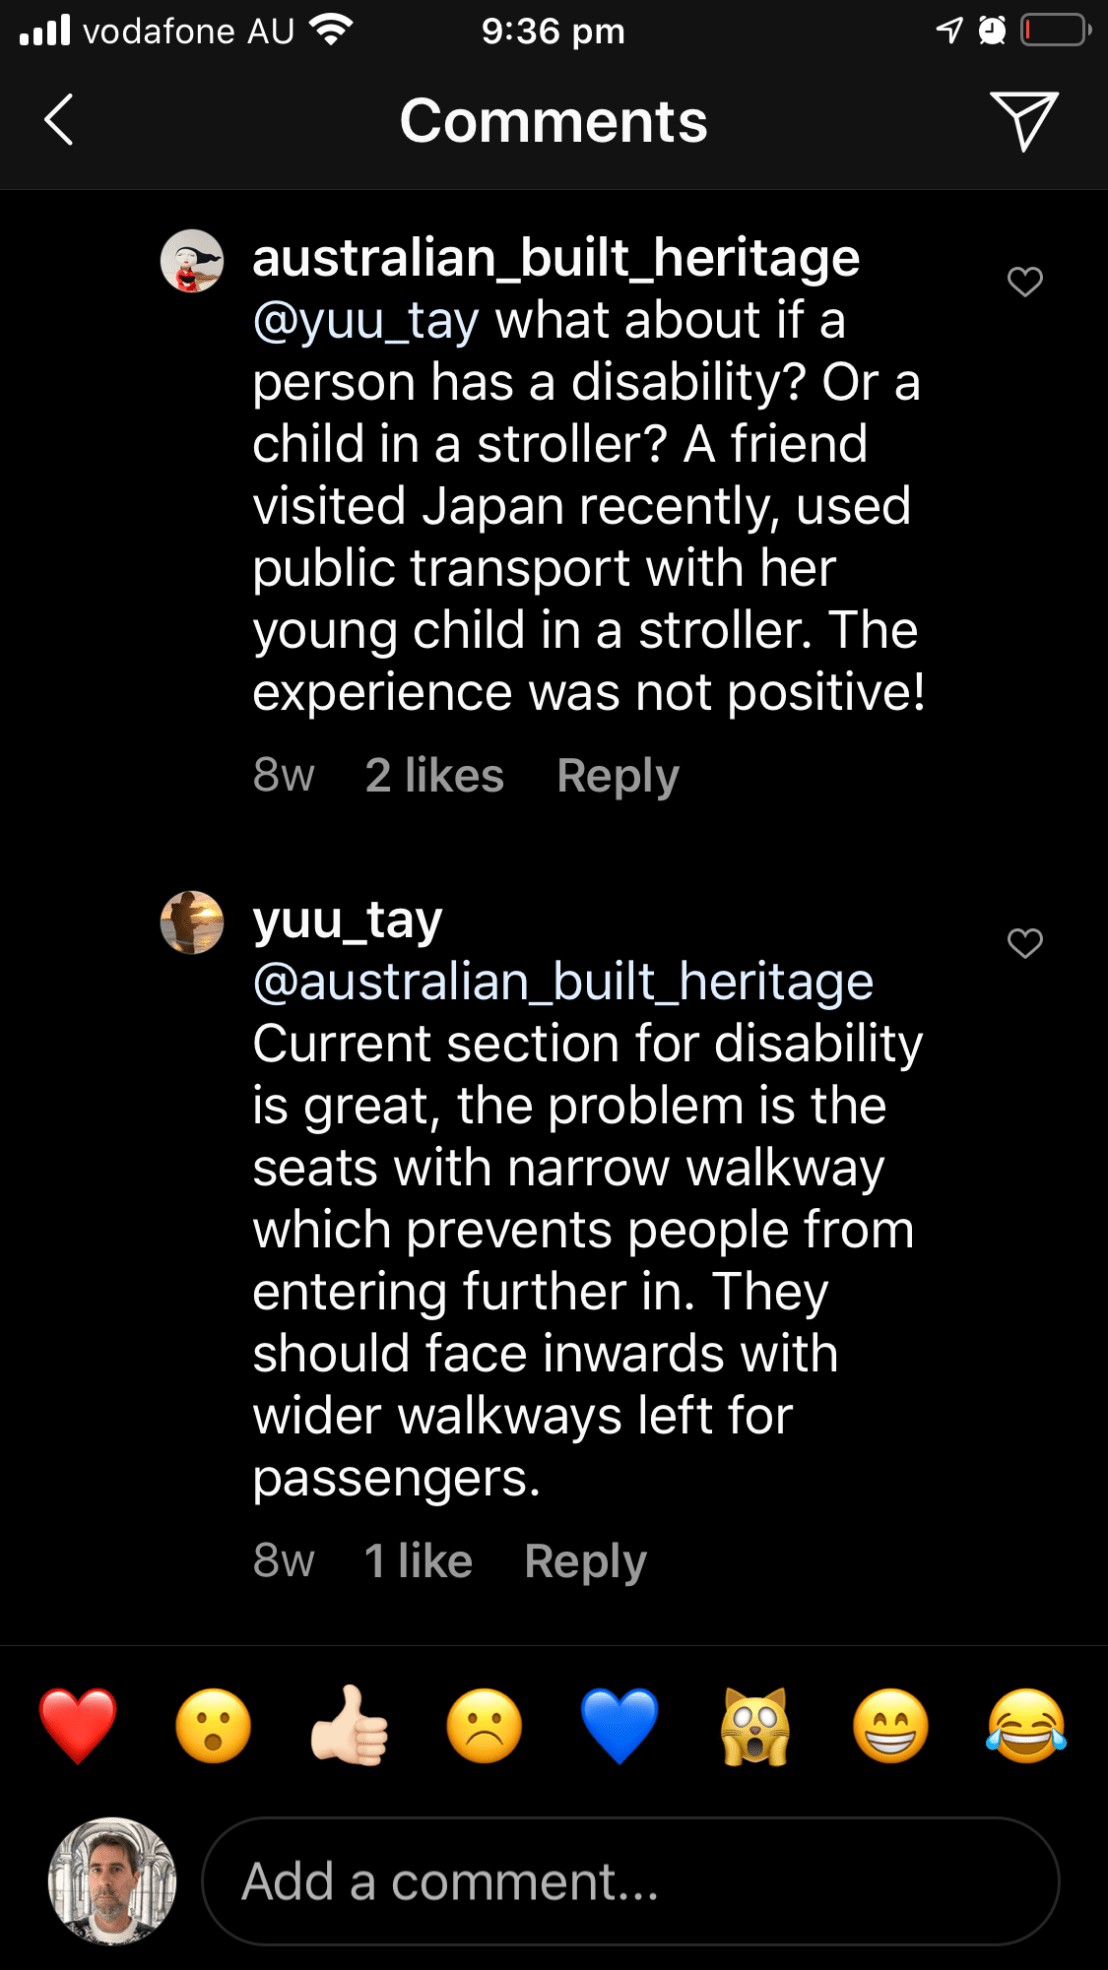Tap the back arrow to leave Comments
Viewport: 1108px width, 1970px height.
click(x=59, y=120)
